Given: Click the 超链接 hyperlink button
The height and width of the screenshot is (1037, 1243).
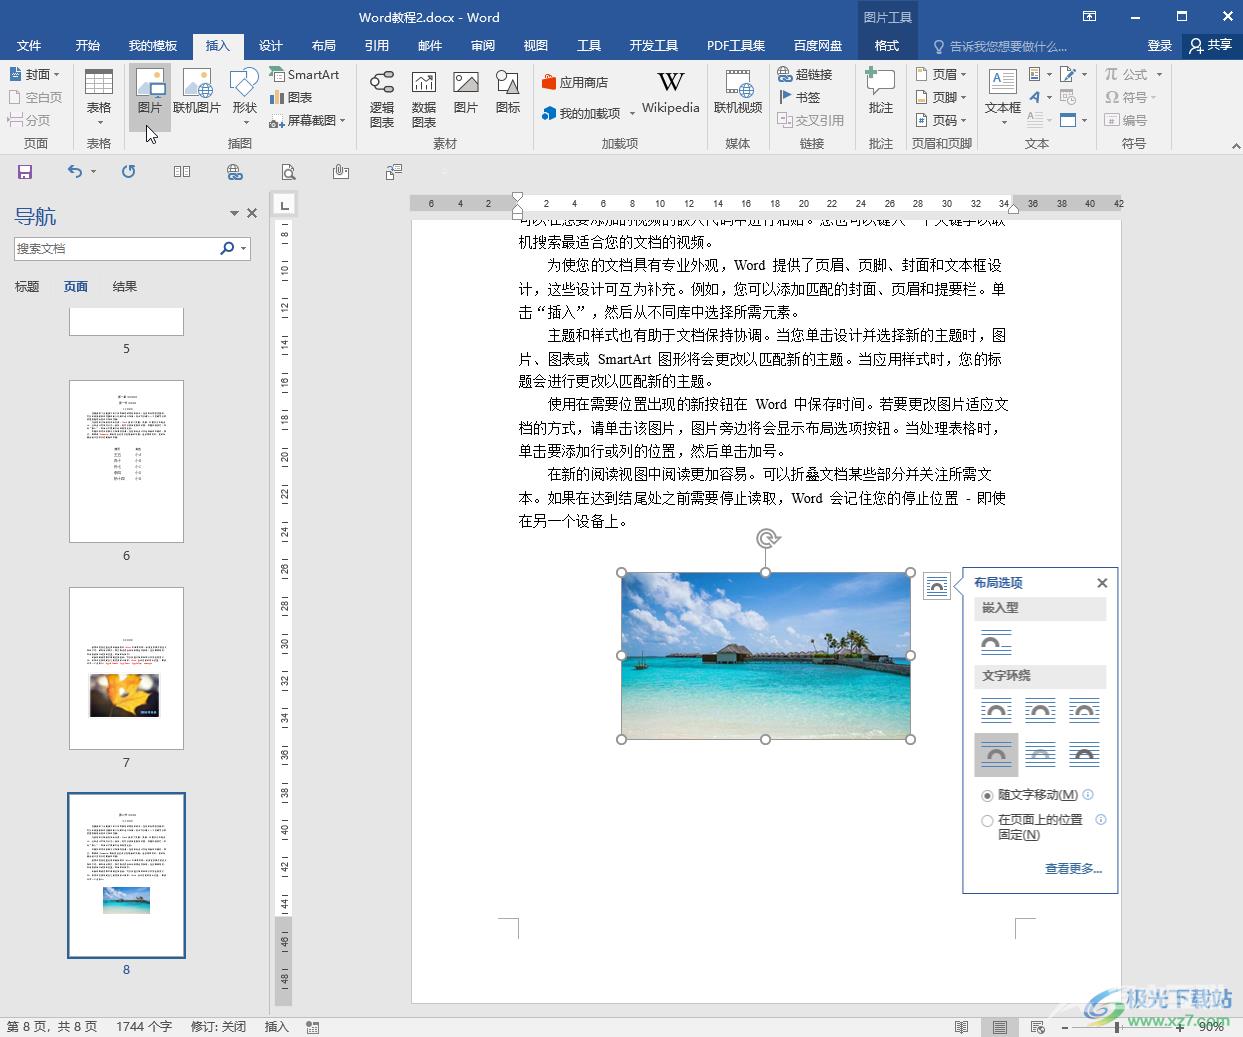Looking at the screenshot, I should 805,74.
